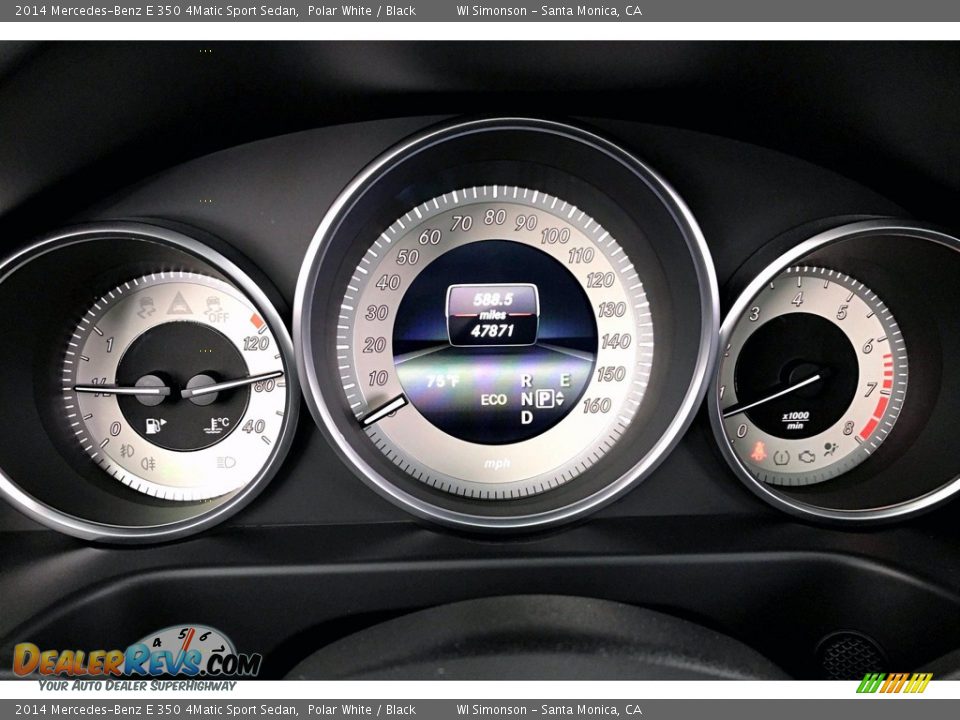
Task: Click the D gear letter
Action: pyautogui.click(x=527, y=418)
